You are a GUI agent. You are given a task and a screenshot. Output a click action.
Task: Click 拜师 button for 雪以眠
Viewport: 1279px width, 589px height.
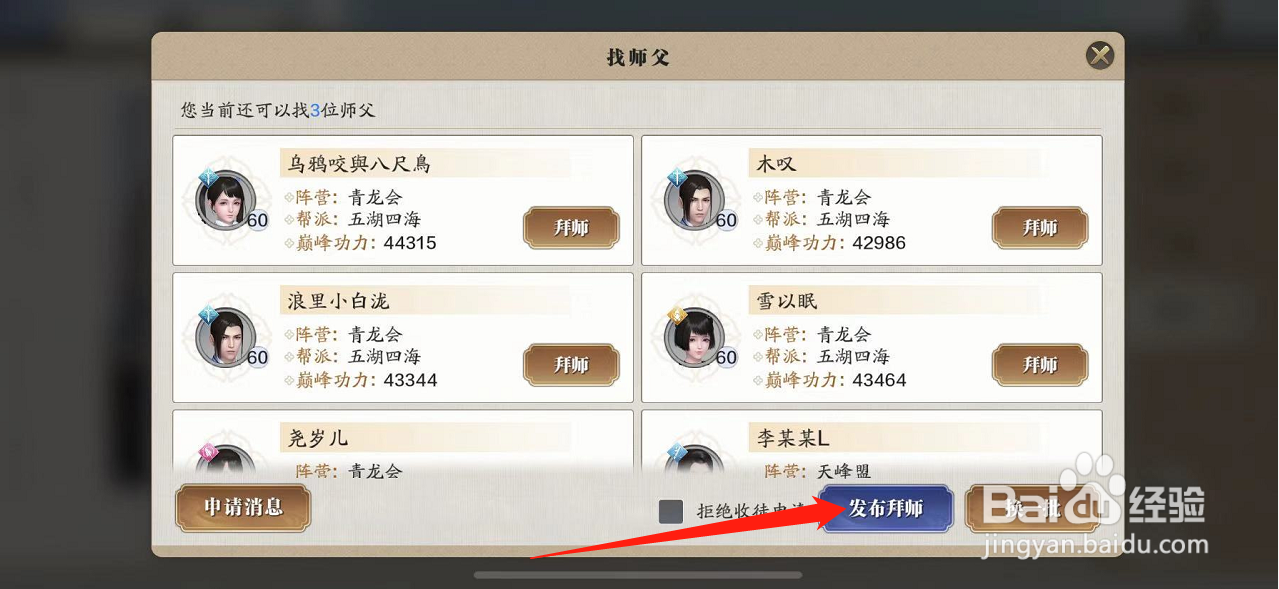[x=1040, y=365]
